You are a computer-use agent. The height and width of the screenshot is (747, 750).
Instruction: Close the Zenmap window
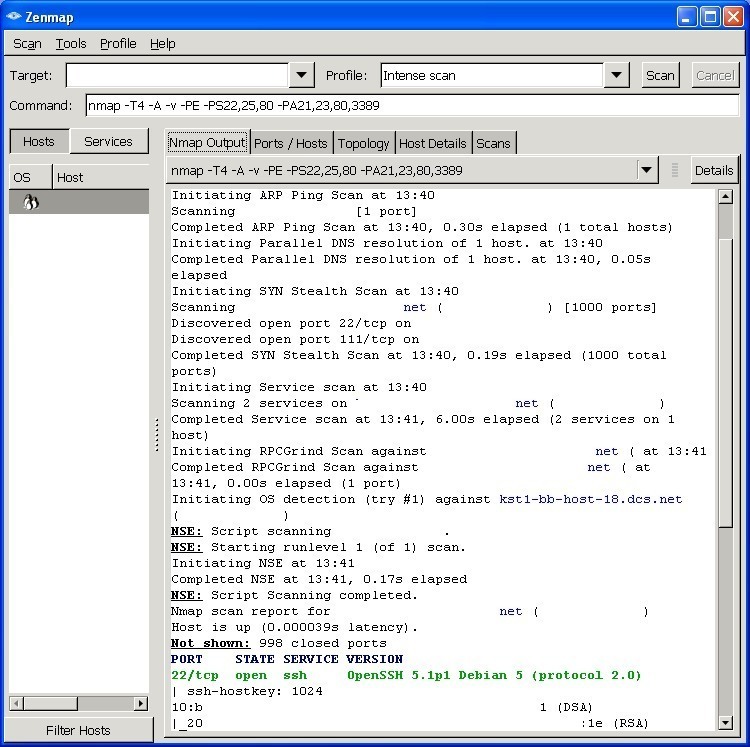pos(733,17)
